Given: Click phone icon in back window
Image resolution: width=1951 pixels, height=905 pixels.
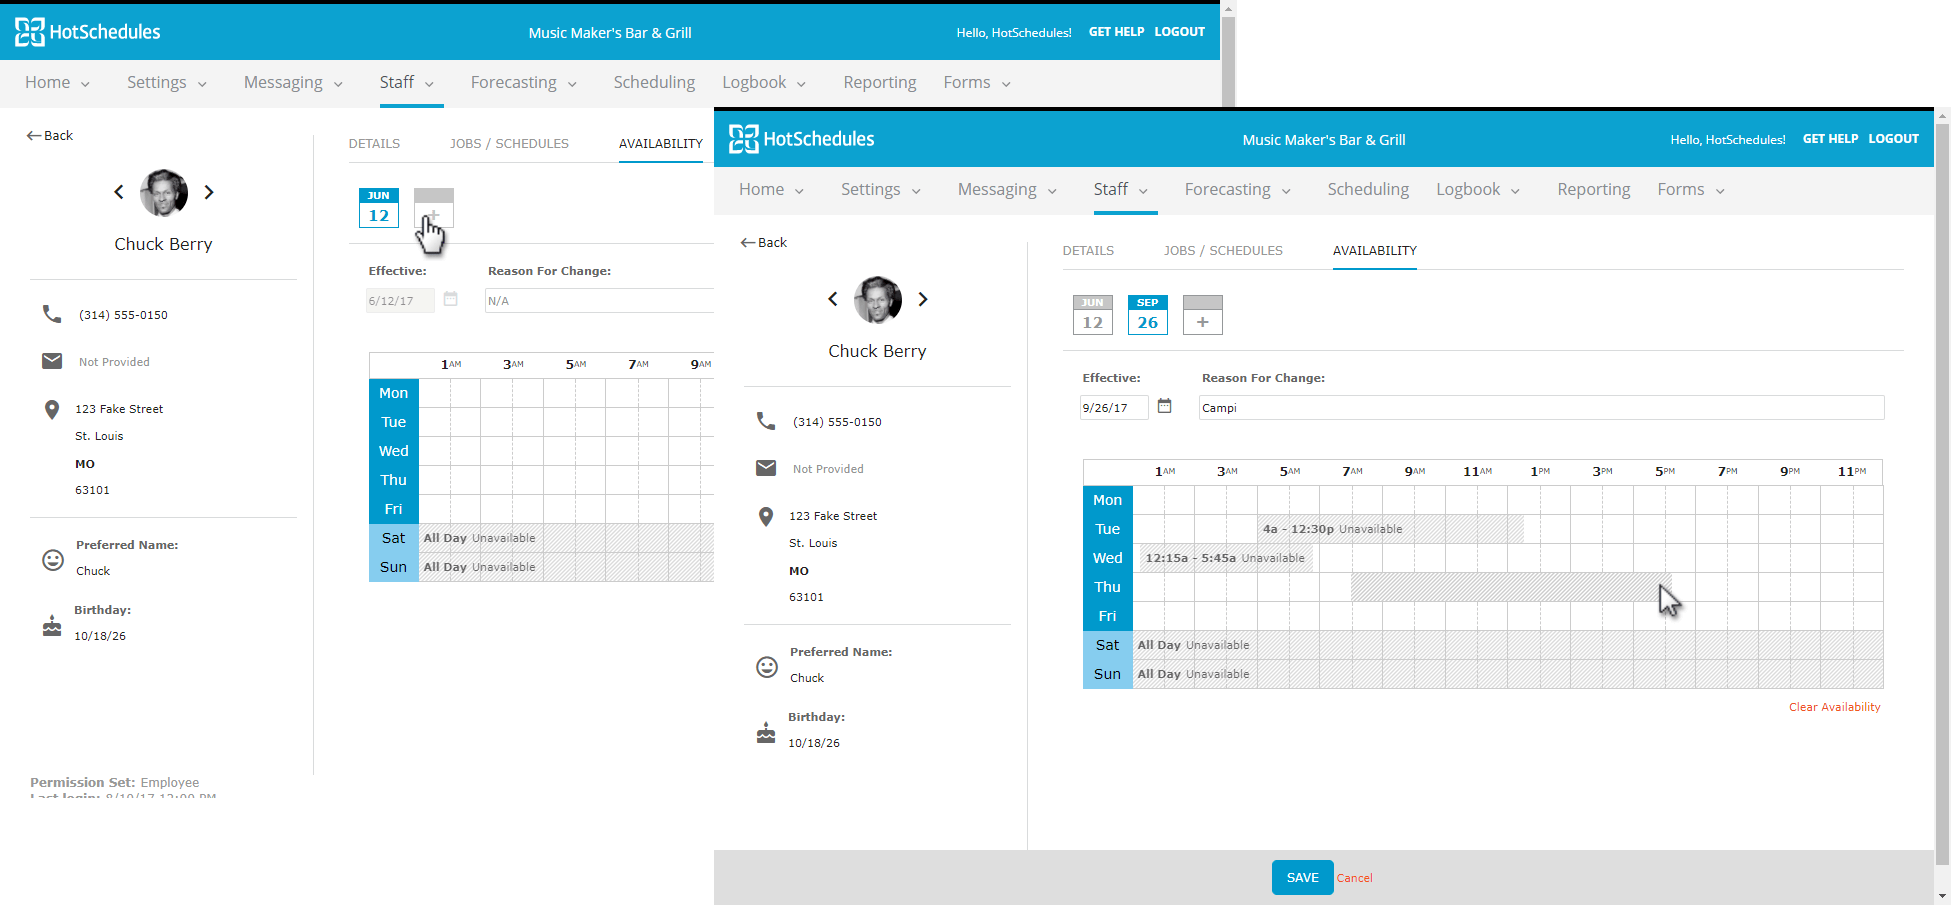Looking at the screenshot, I should point(52,314).
